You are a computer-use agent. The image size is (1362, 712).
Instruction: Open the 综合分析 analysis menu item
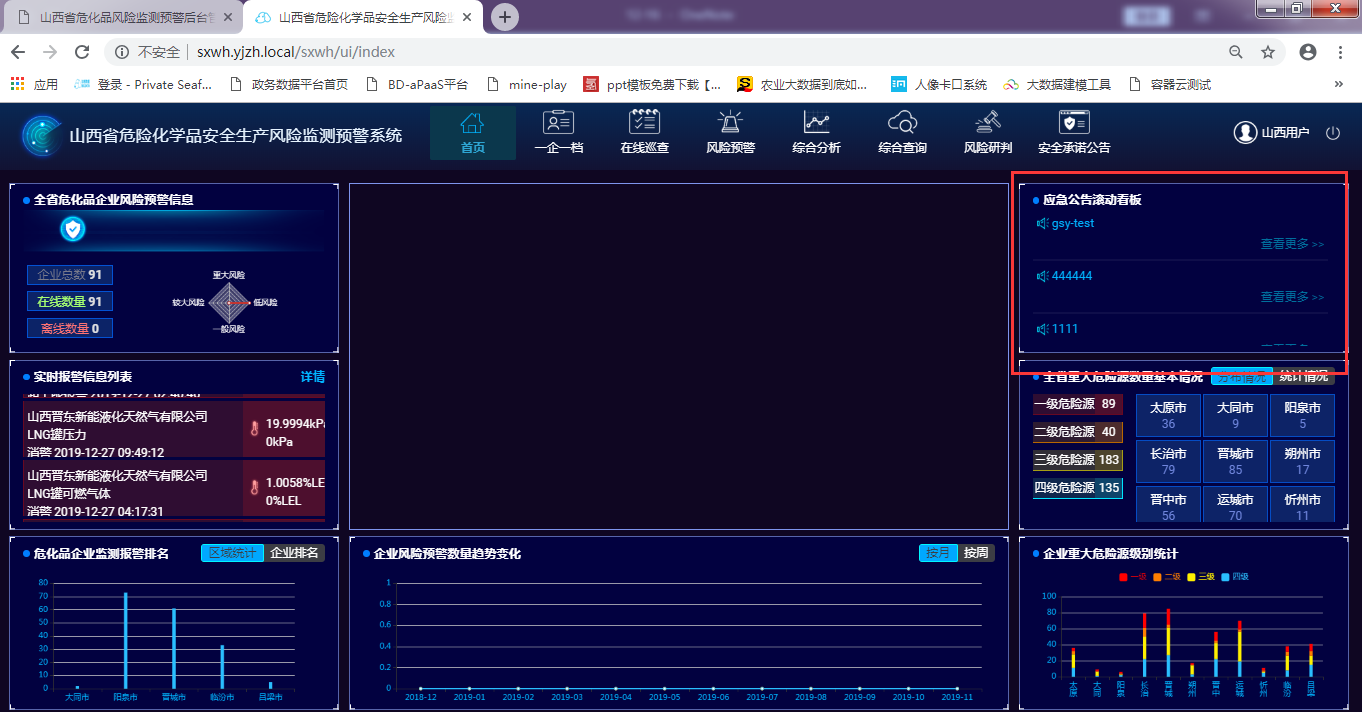tap(817, 134)
